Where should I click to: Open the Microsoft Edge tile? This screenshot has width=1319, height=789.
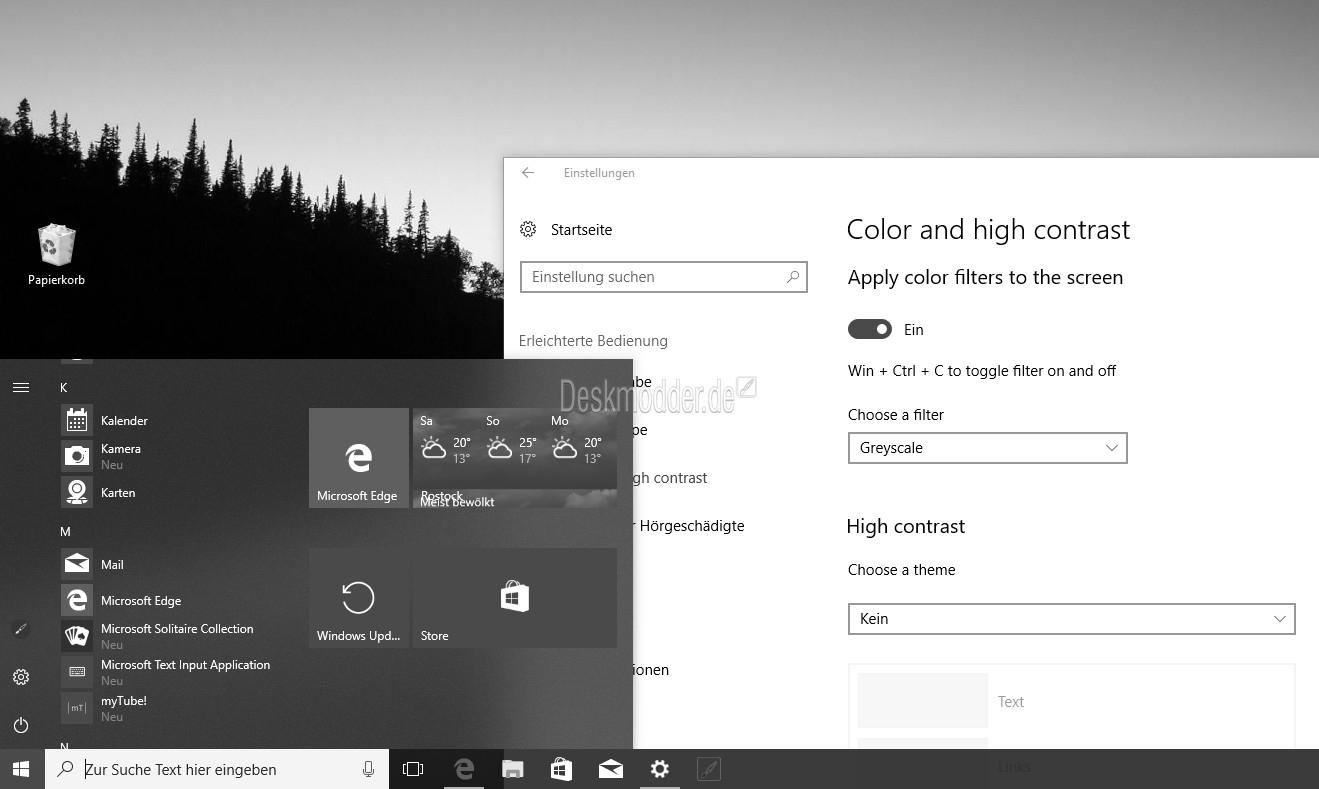[359, 458]
